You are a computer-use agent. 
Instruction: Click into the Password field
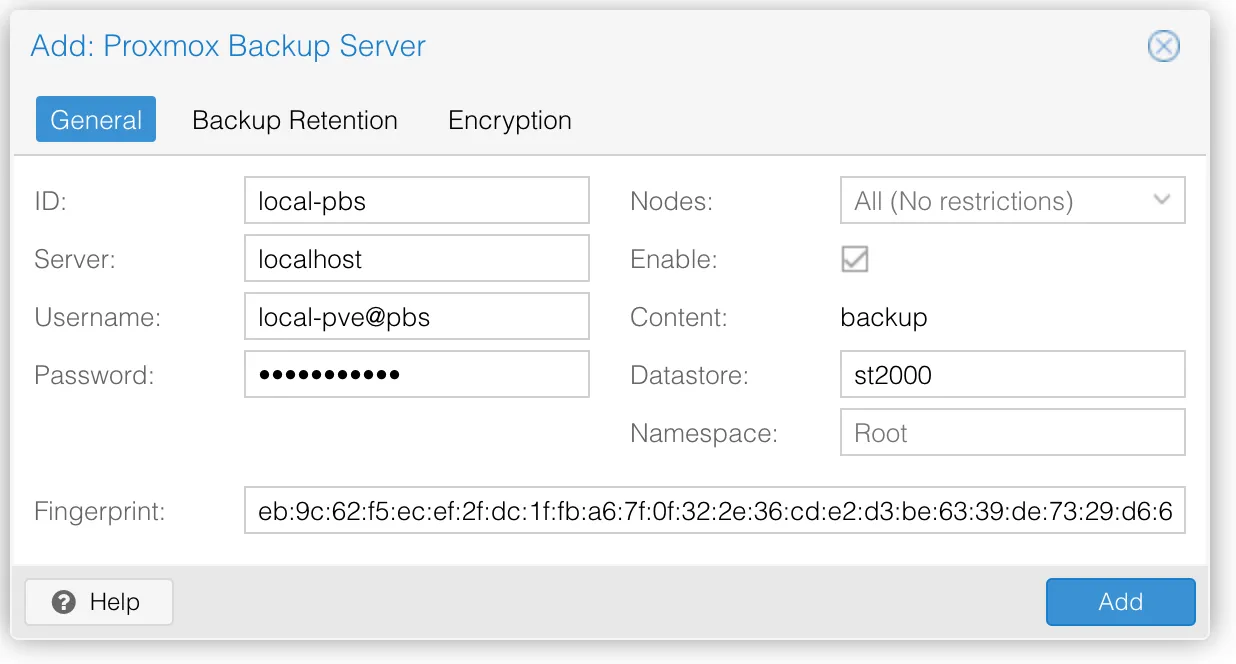click(x=417, y=375)
